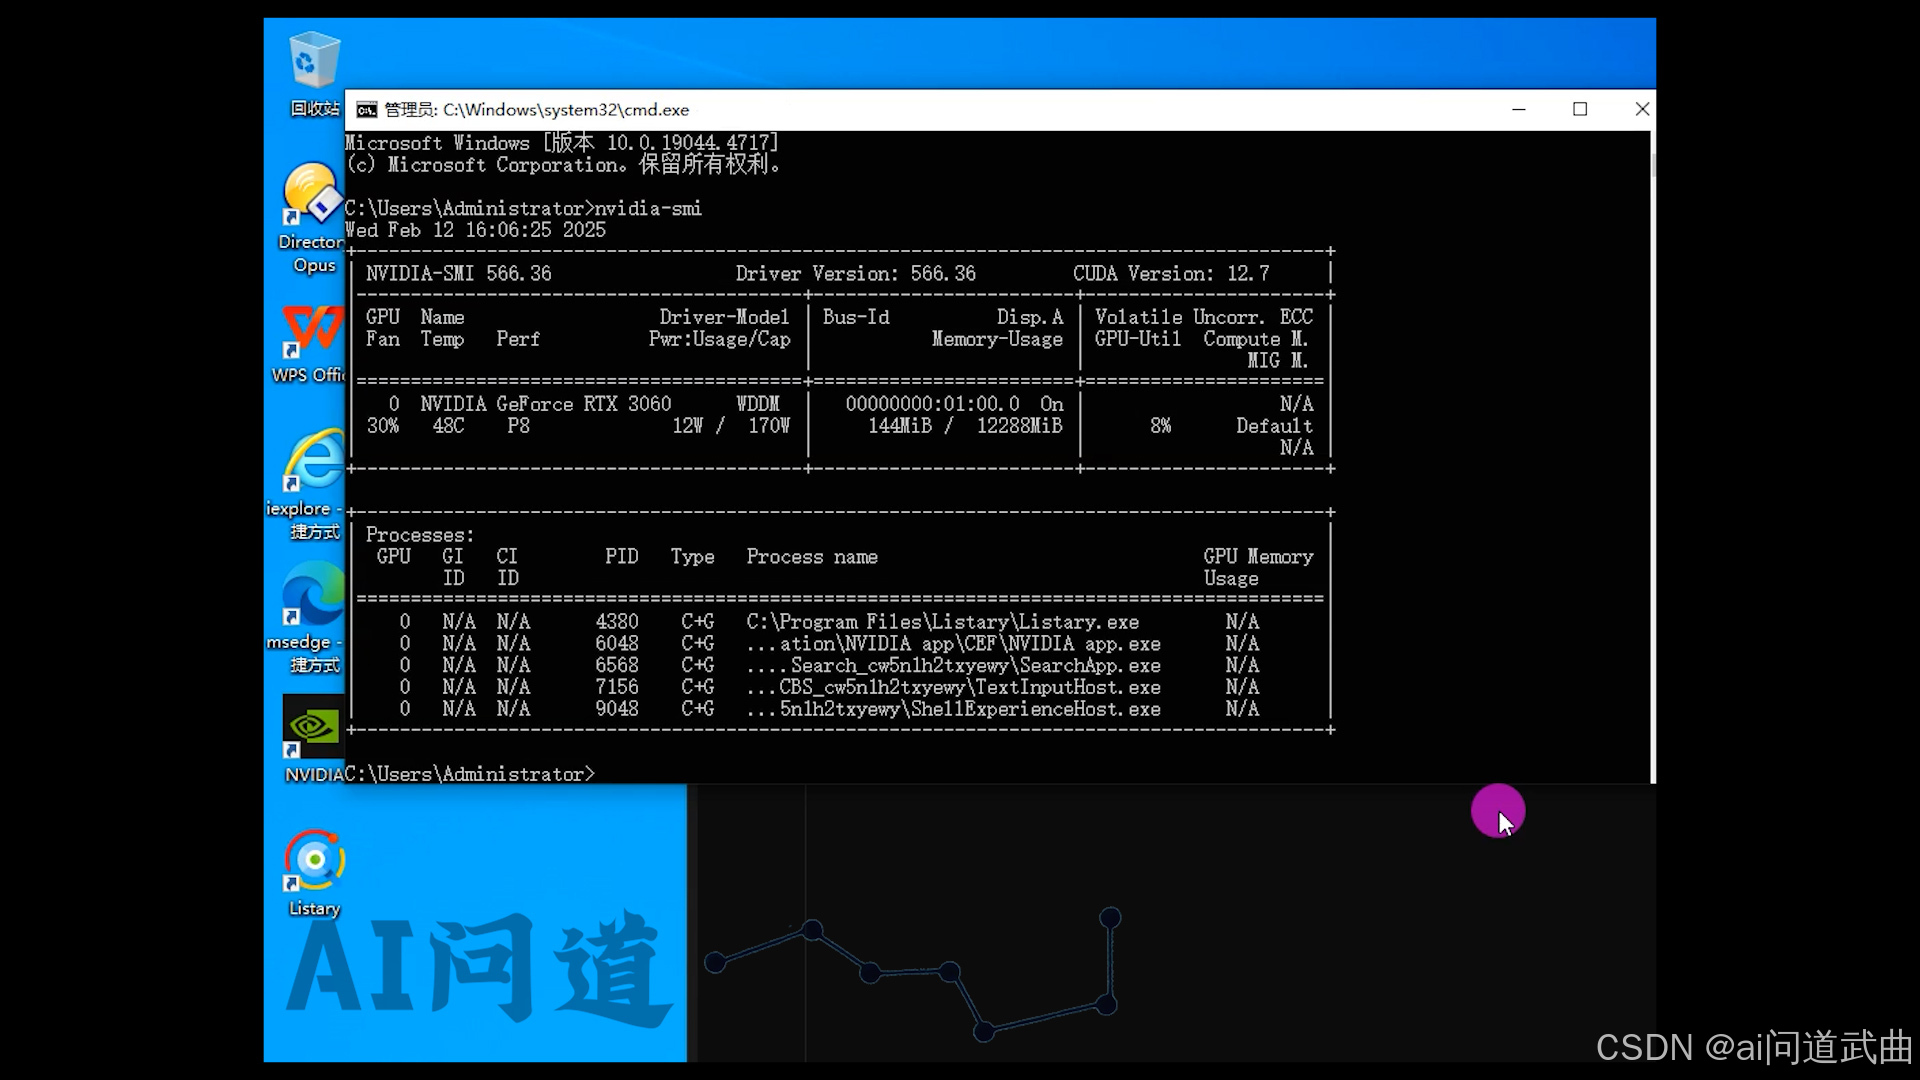Close the Administrator cmd.exe window
1920x1080 pixels.
coord(1641,109)
